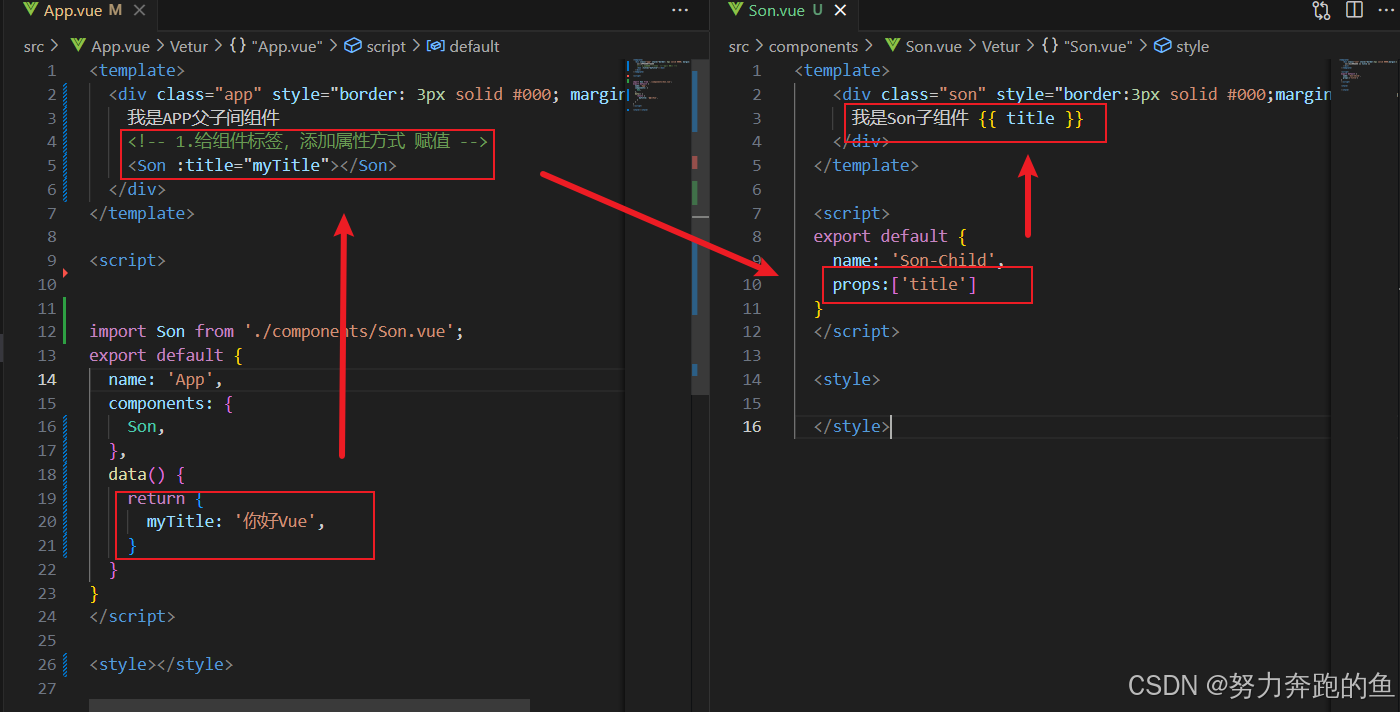The width and height of the screenshot is (1400, 712).
Task: Switch to the App.vue tab
Action: (x=73, y=11)
